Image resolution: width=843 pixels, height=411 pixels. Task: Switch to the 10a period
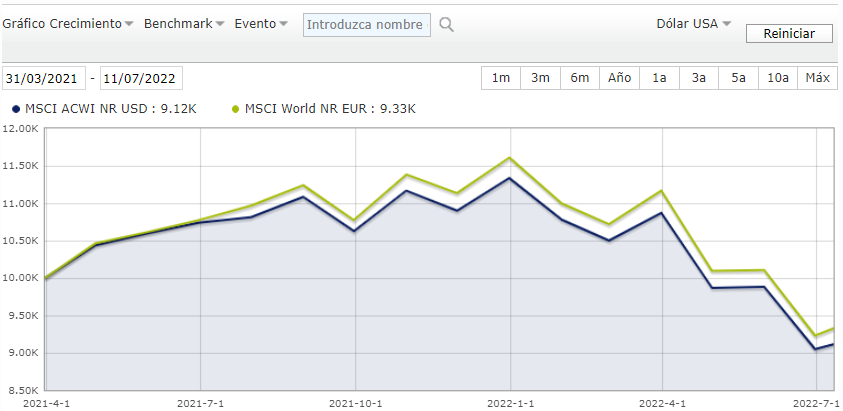pos(778,78)
